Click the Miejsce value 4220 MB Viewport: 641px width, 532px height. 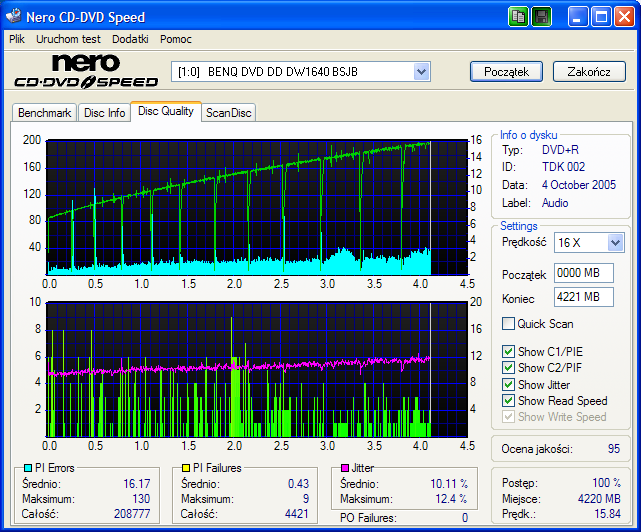(x=599, y=498)
